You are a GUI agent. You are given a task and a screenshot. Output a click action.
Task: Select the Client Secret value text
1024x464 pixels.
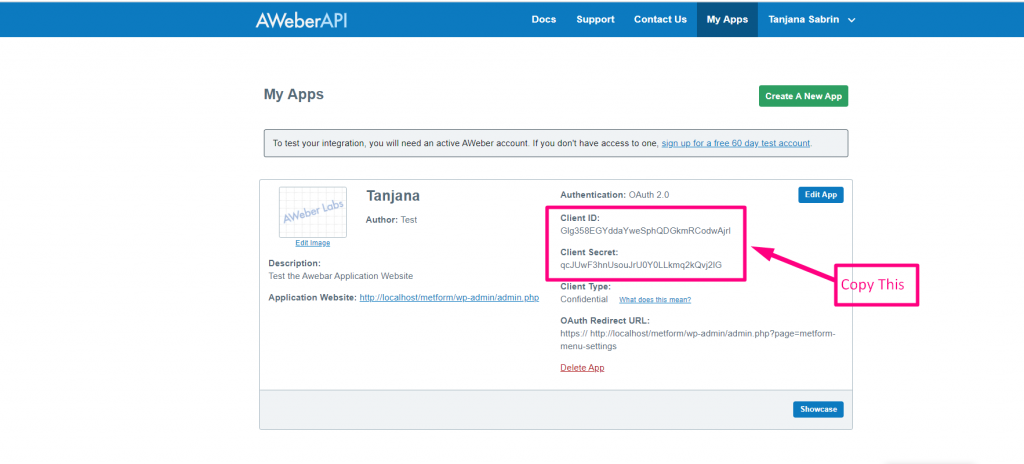click(x=641, y=265)
